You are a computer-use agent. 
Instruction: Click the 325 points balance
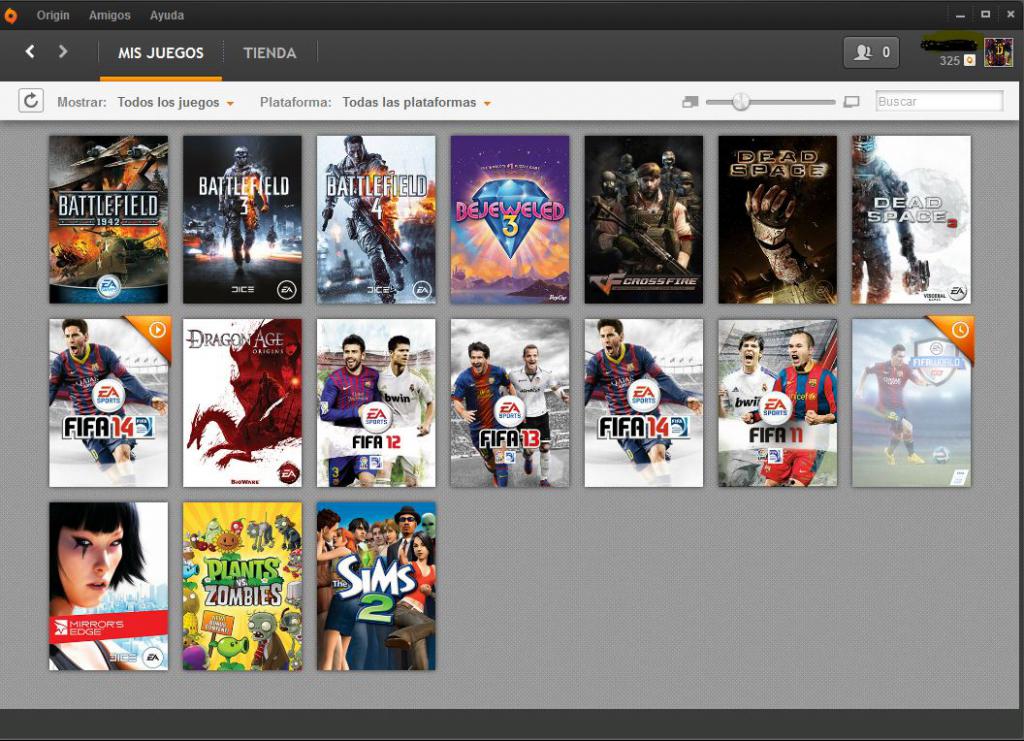950,61
